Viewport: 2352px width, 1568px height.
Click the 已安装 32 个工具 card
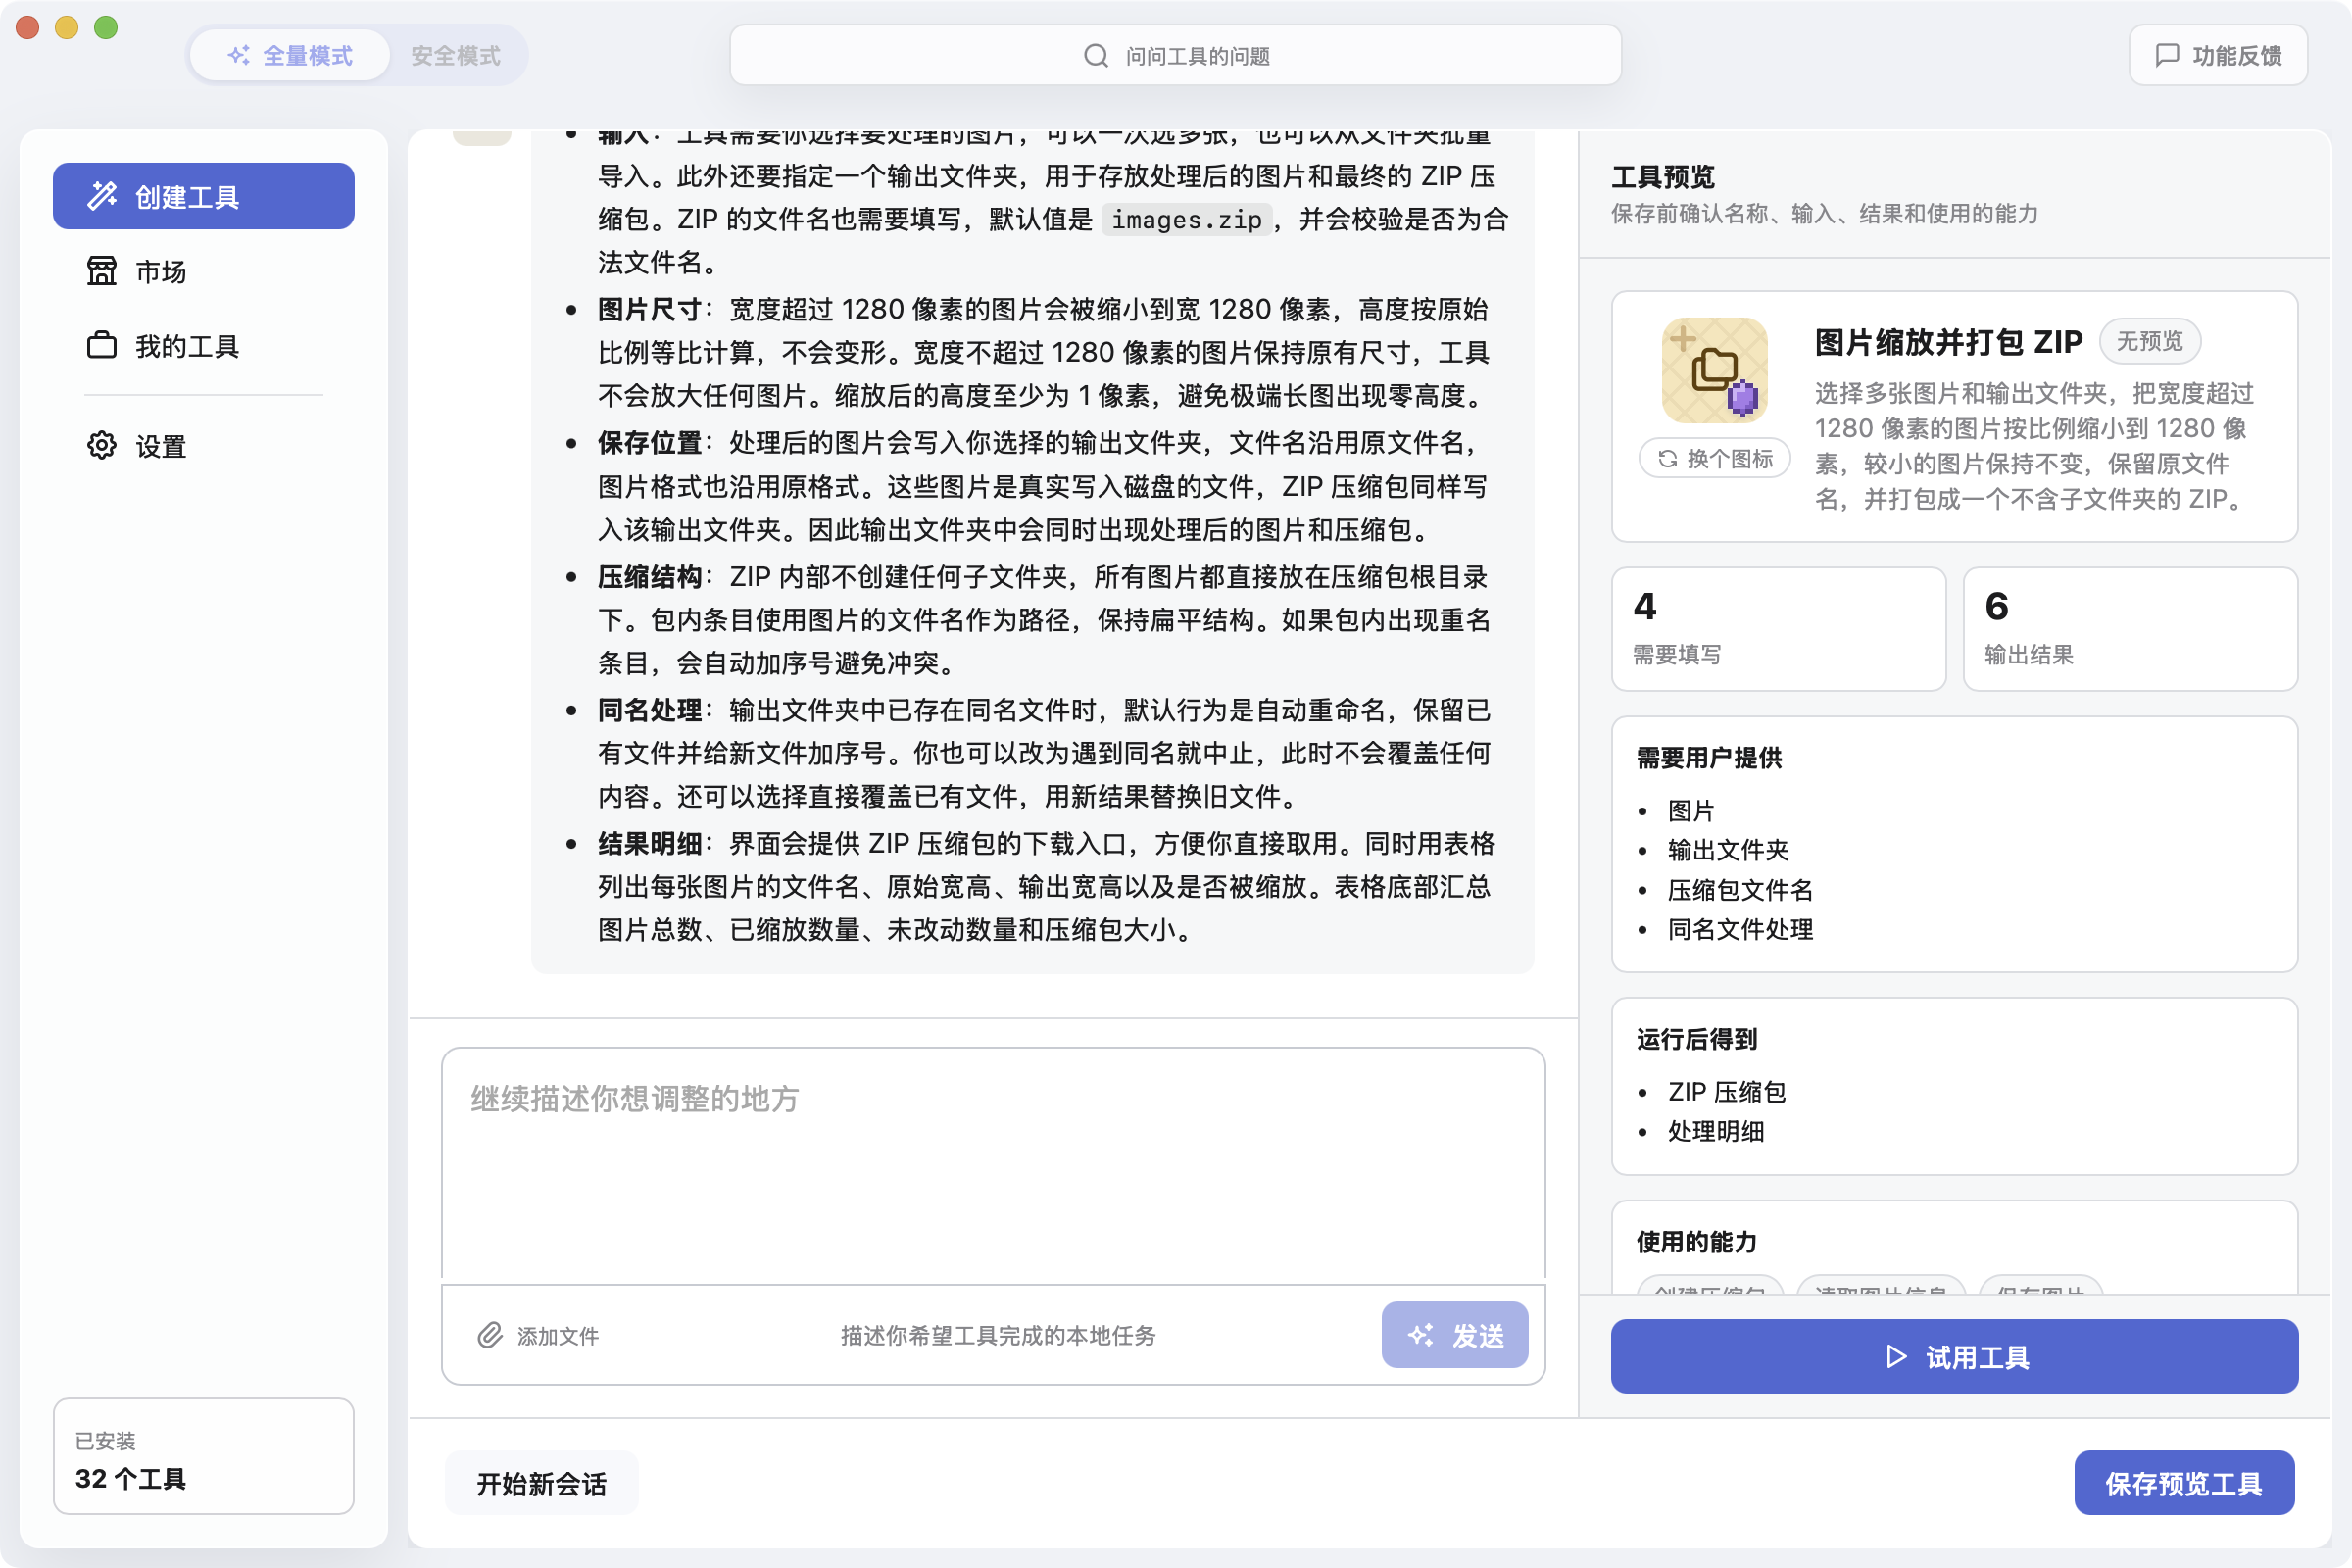(203, 1456)
